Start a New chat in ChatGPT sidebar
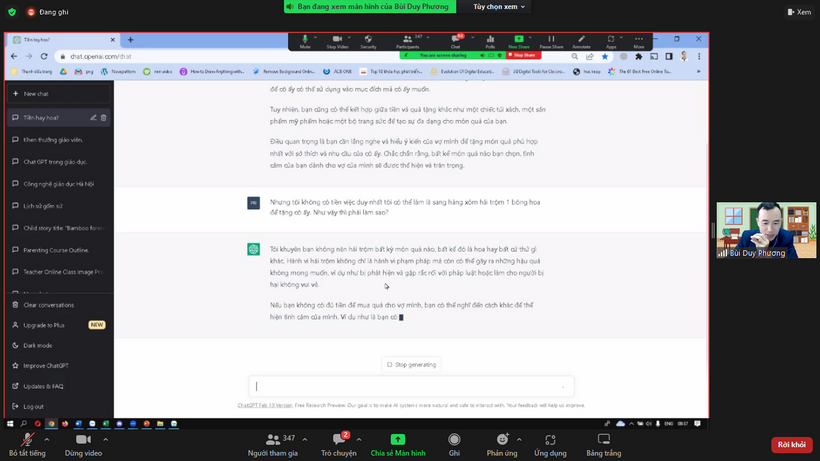 tap(59, 94)
